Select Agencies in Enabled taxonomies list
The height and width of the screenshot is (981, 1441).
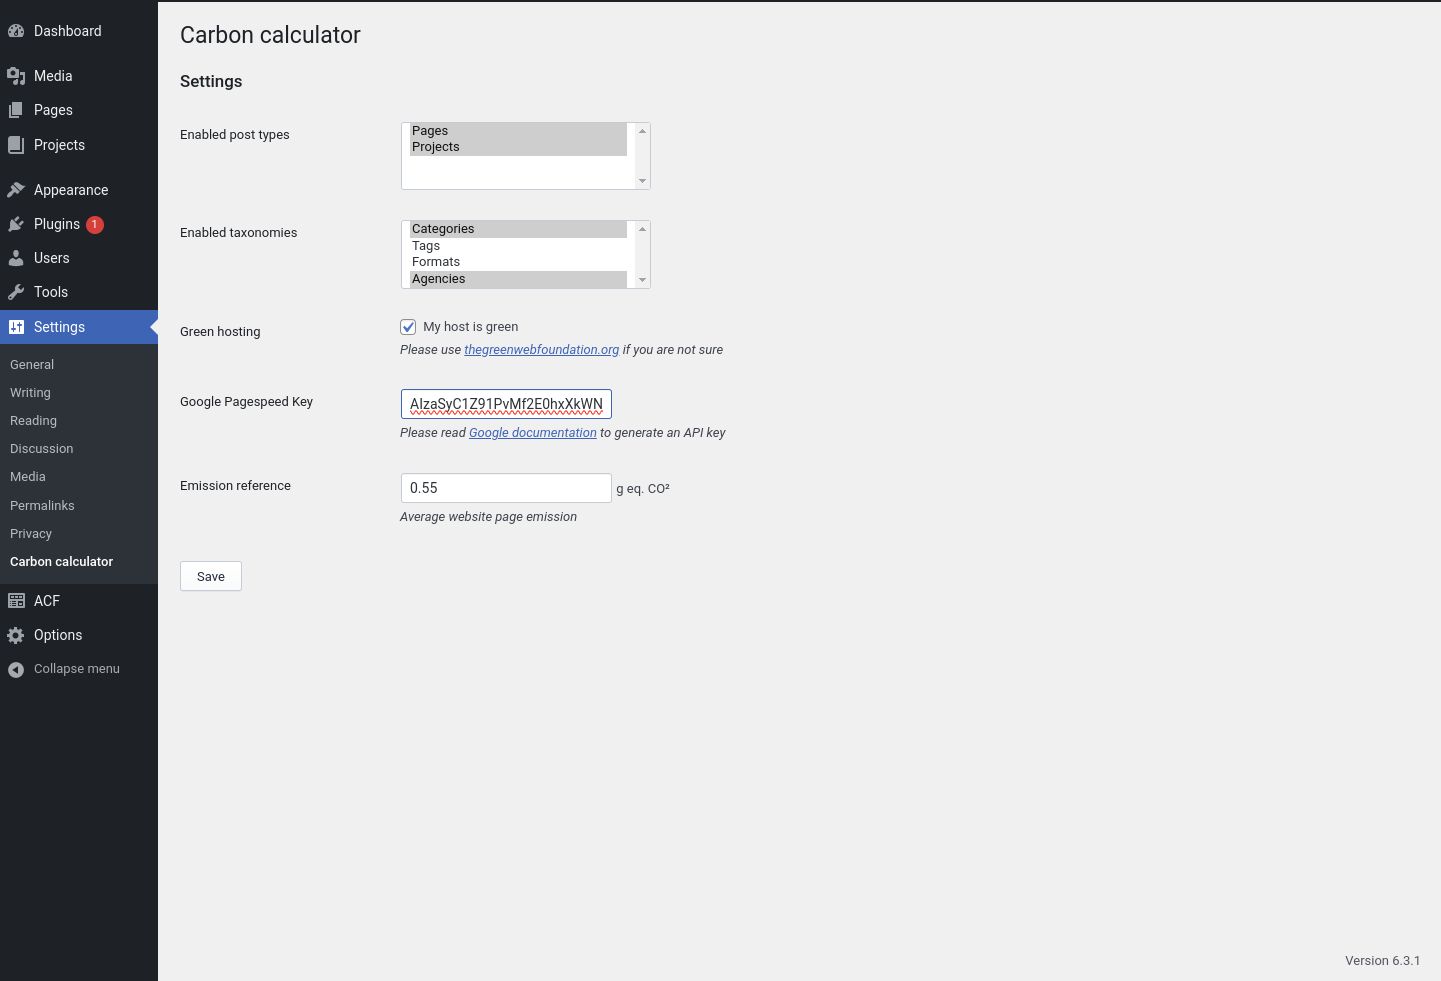(x=518, y=279)
